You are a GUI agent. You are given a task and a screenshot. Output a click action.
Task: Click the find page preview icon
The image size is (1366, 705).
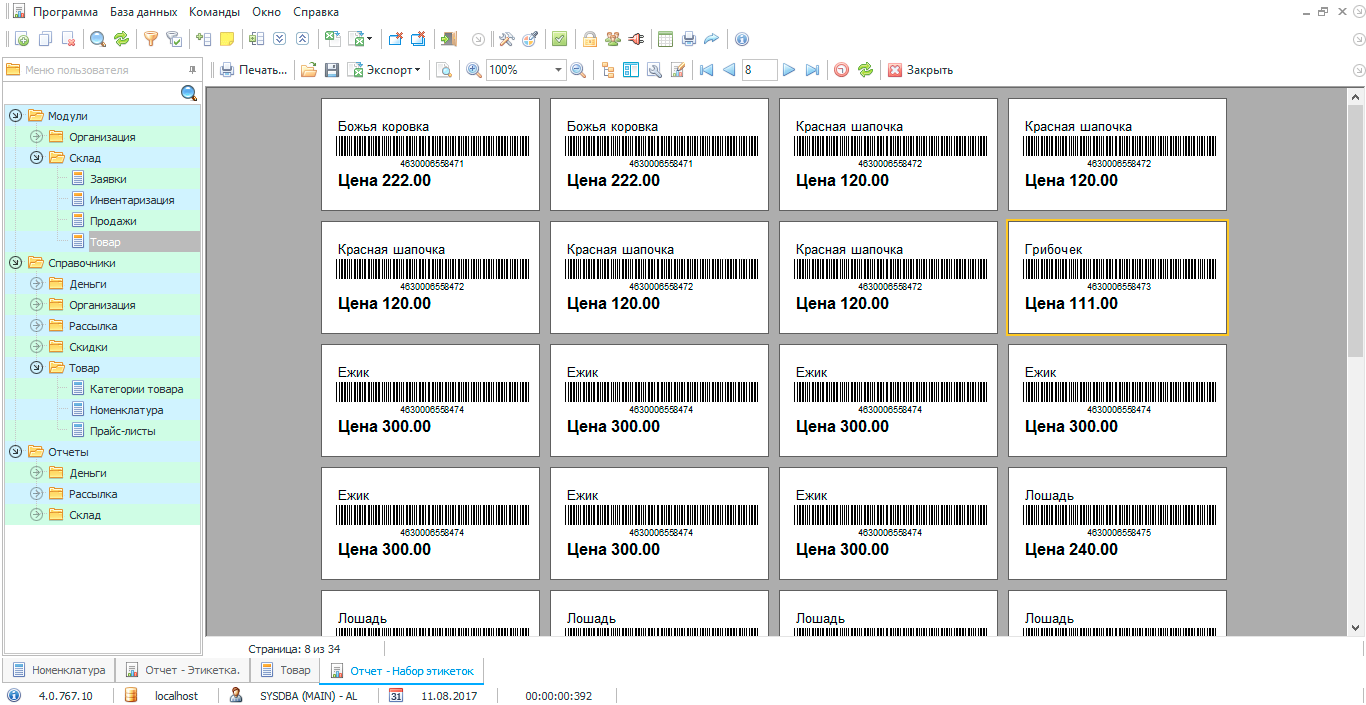click(444, 70)
